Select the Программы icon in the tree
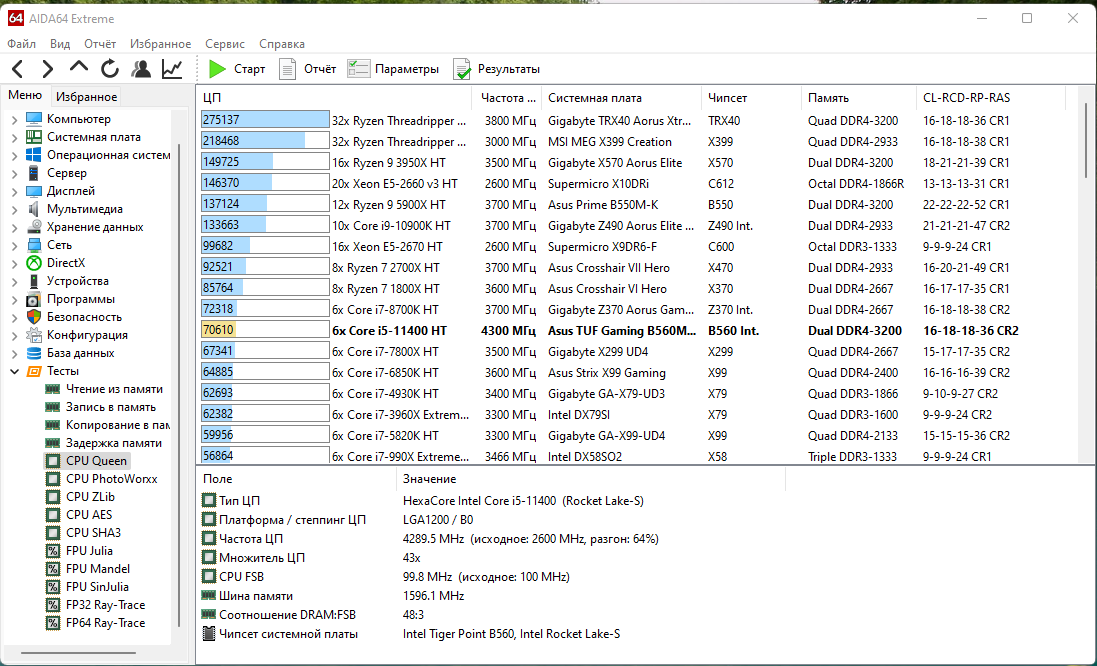The image size is (1097, 666). (34, 299)
